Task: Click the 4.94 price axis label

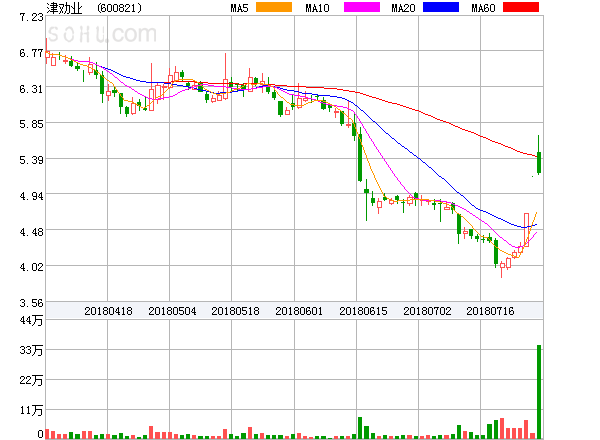Action: 31,196
